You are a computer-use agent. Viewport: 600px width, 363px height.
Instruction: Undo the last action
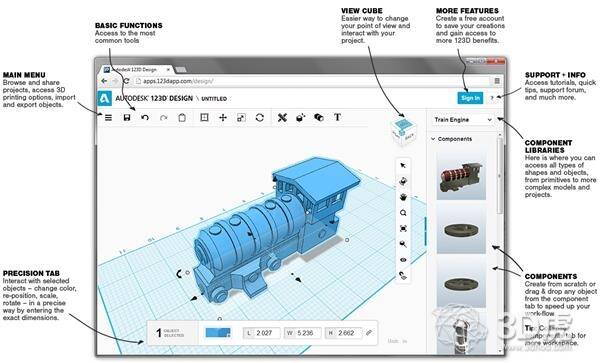145,117
